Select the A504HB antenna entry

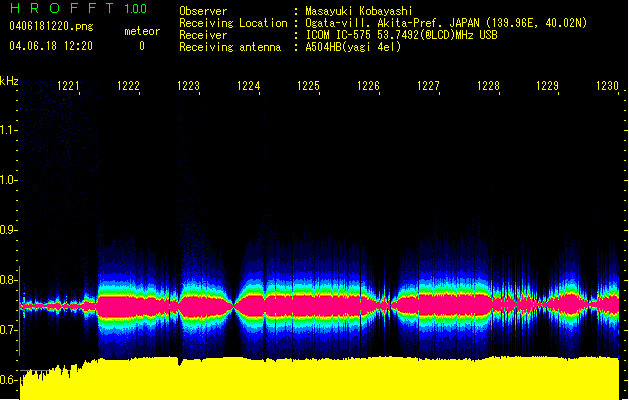pyautogui.click(x=353, y=47)
